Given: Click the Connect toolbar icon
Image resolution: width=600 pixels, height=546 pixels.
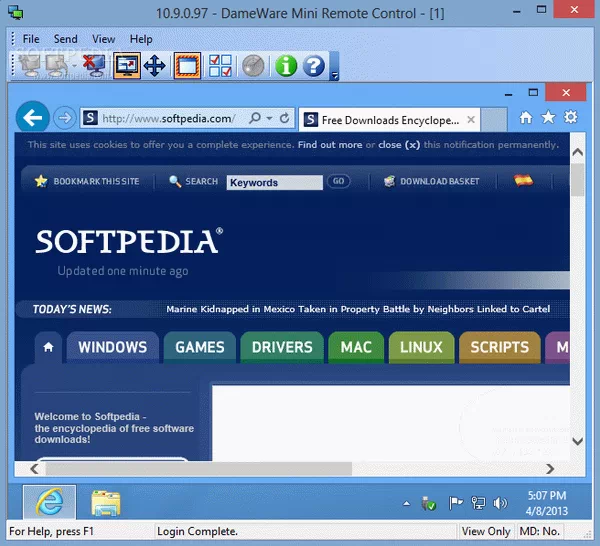Looking at the screenshot, I should point(29,66).
